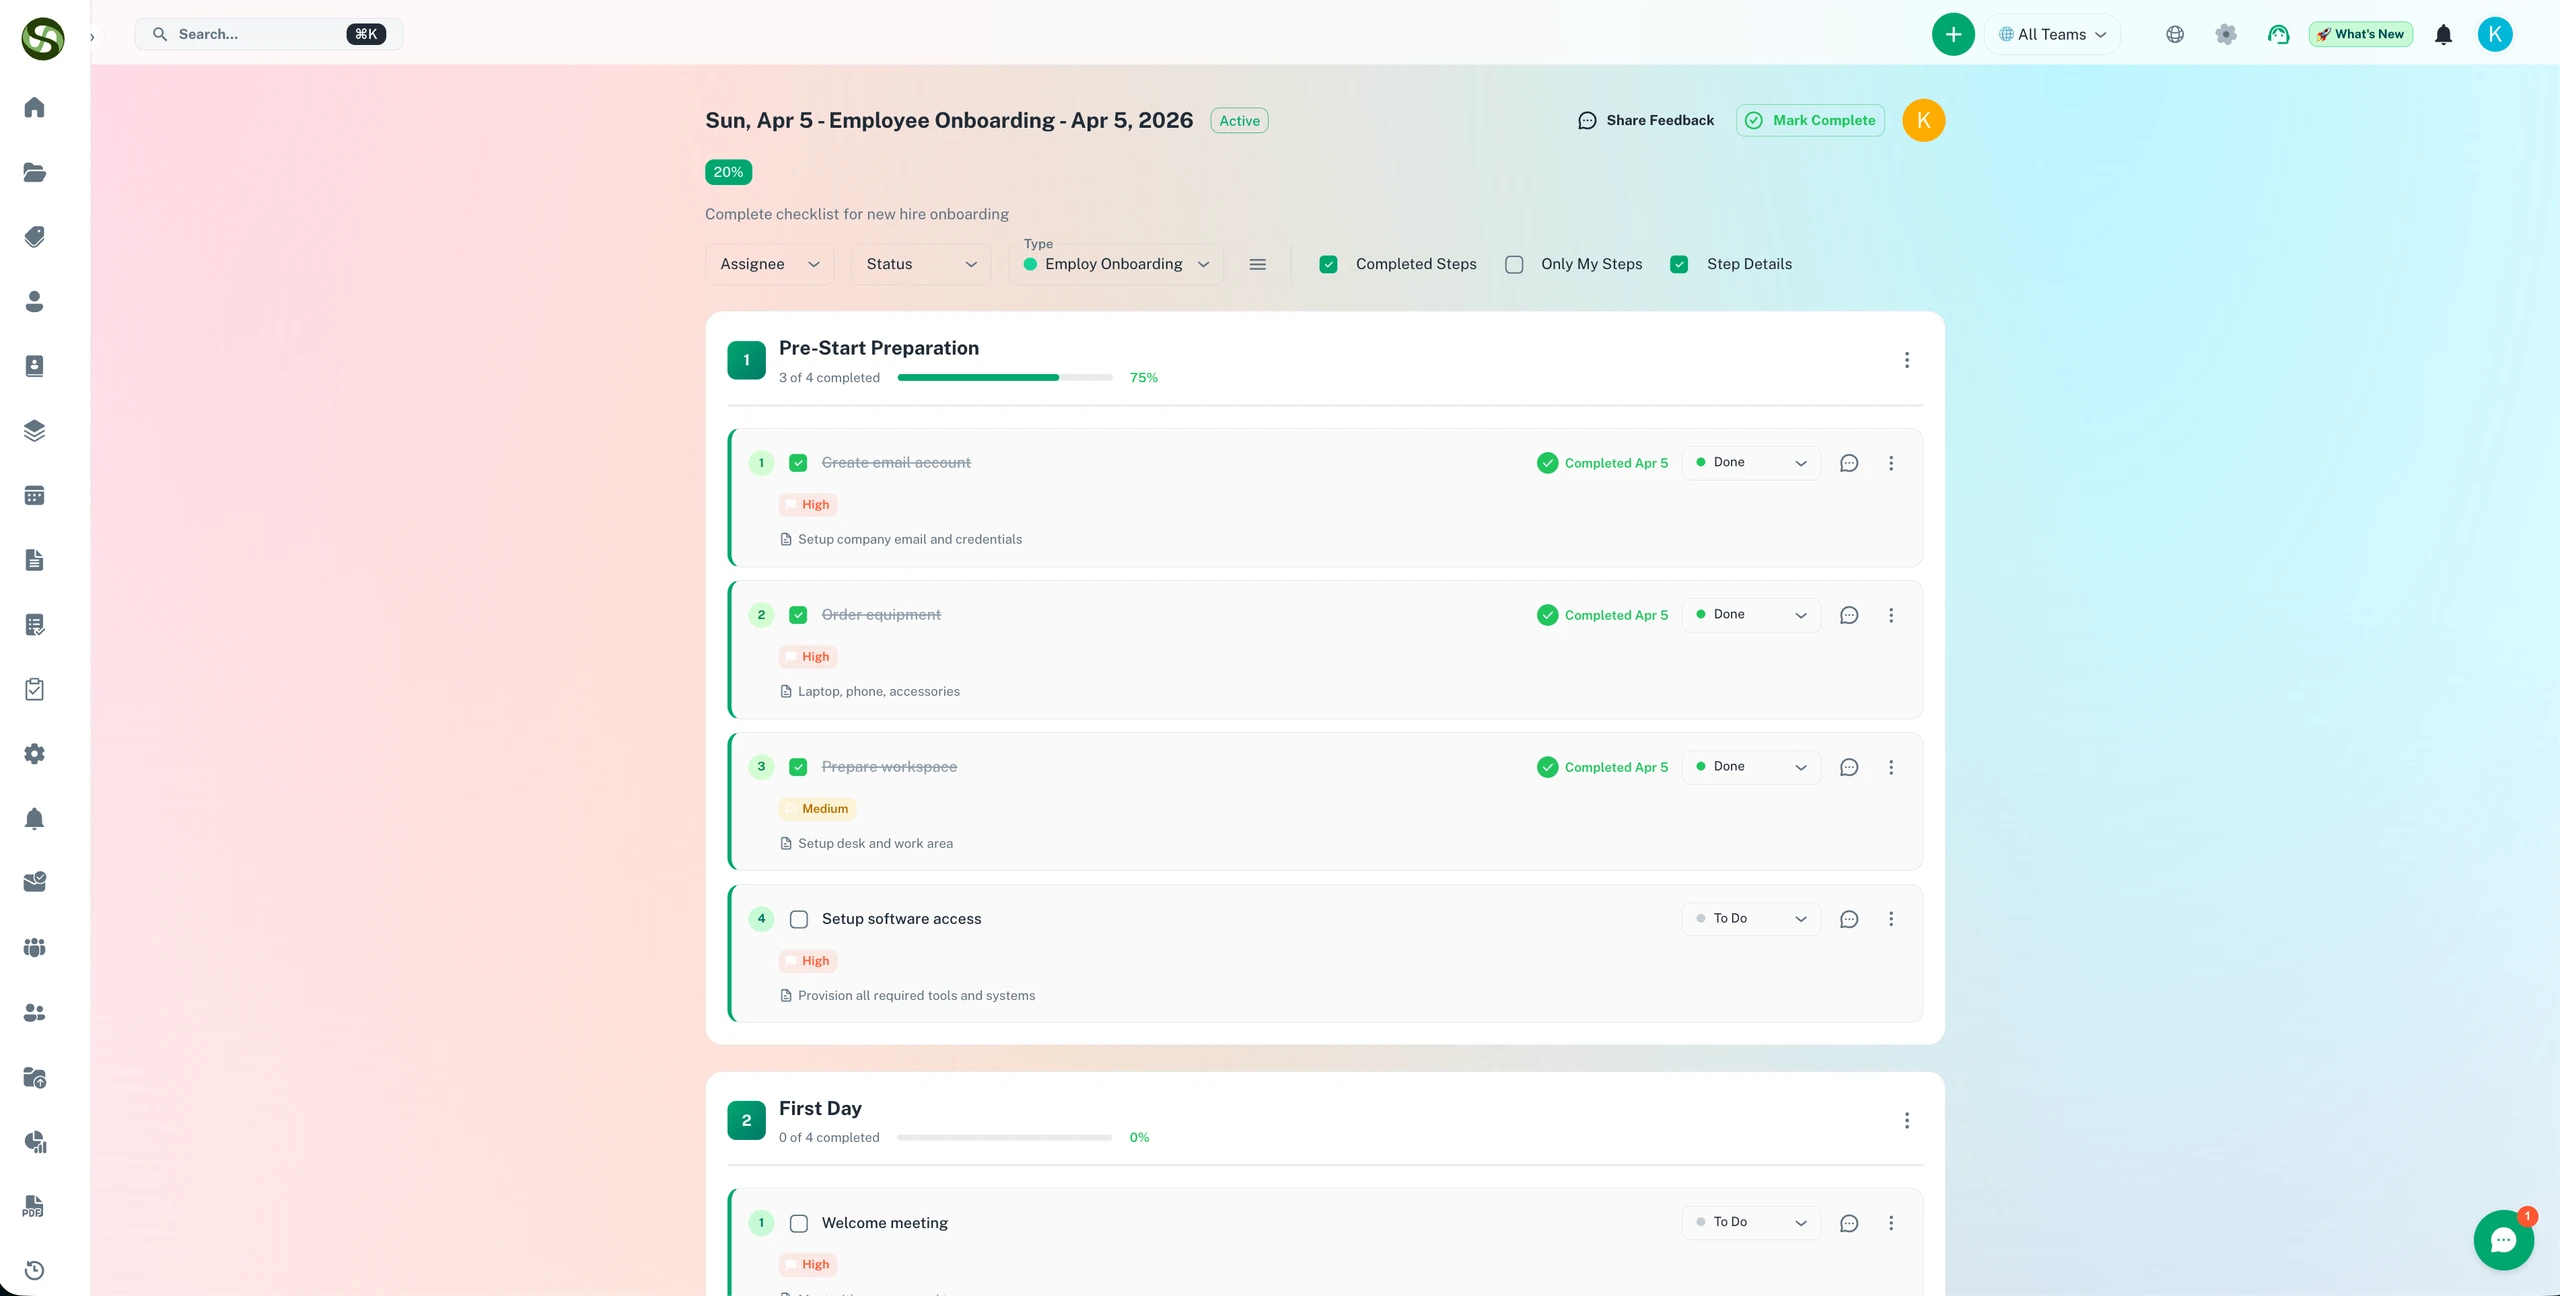
Task: Uncheck the Order equipment step
Action: (798, 615)
